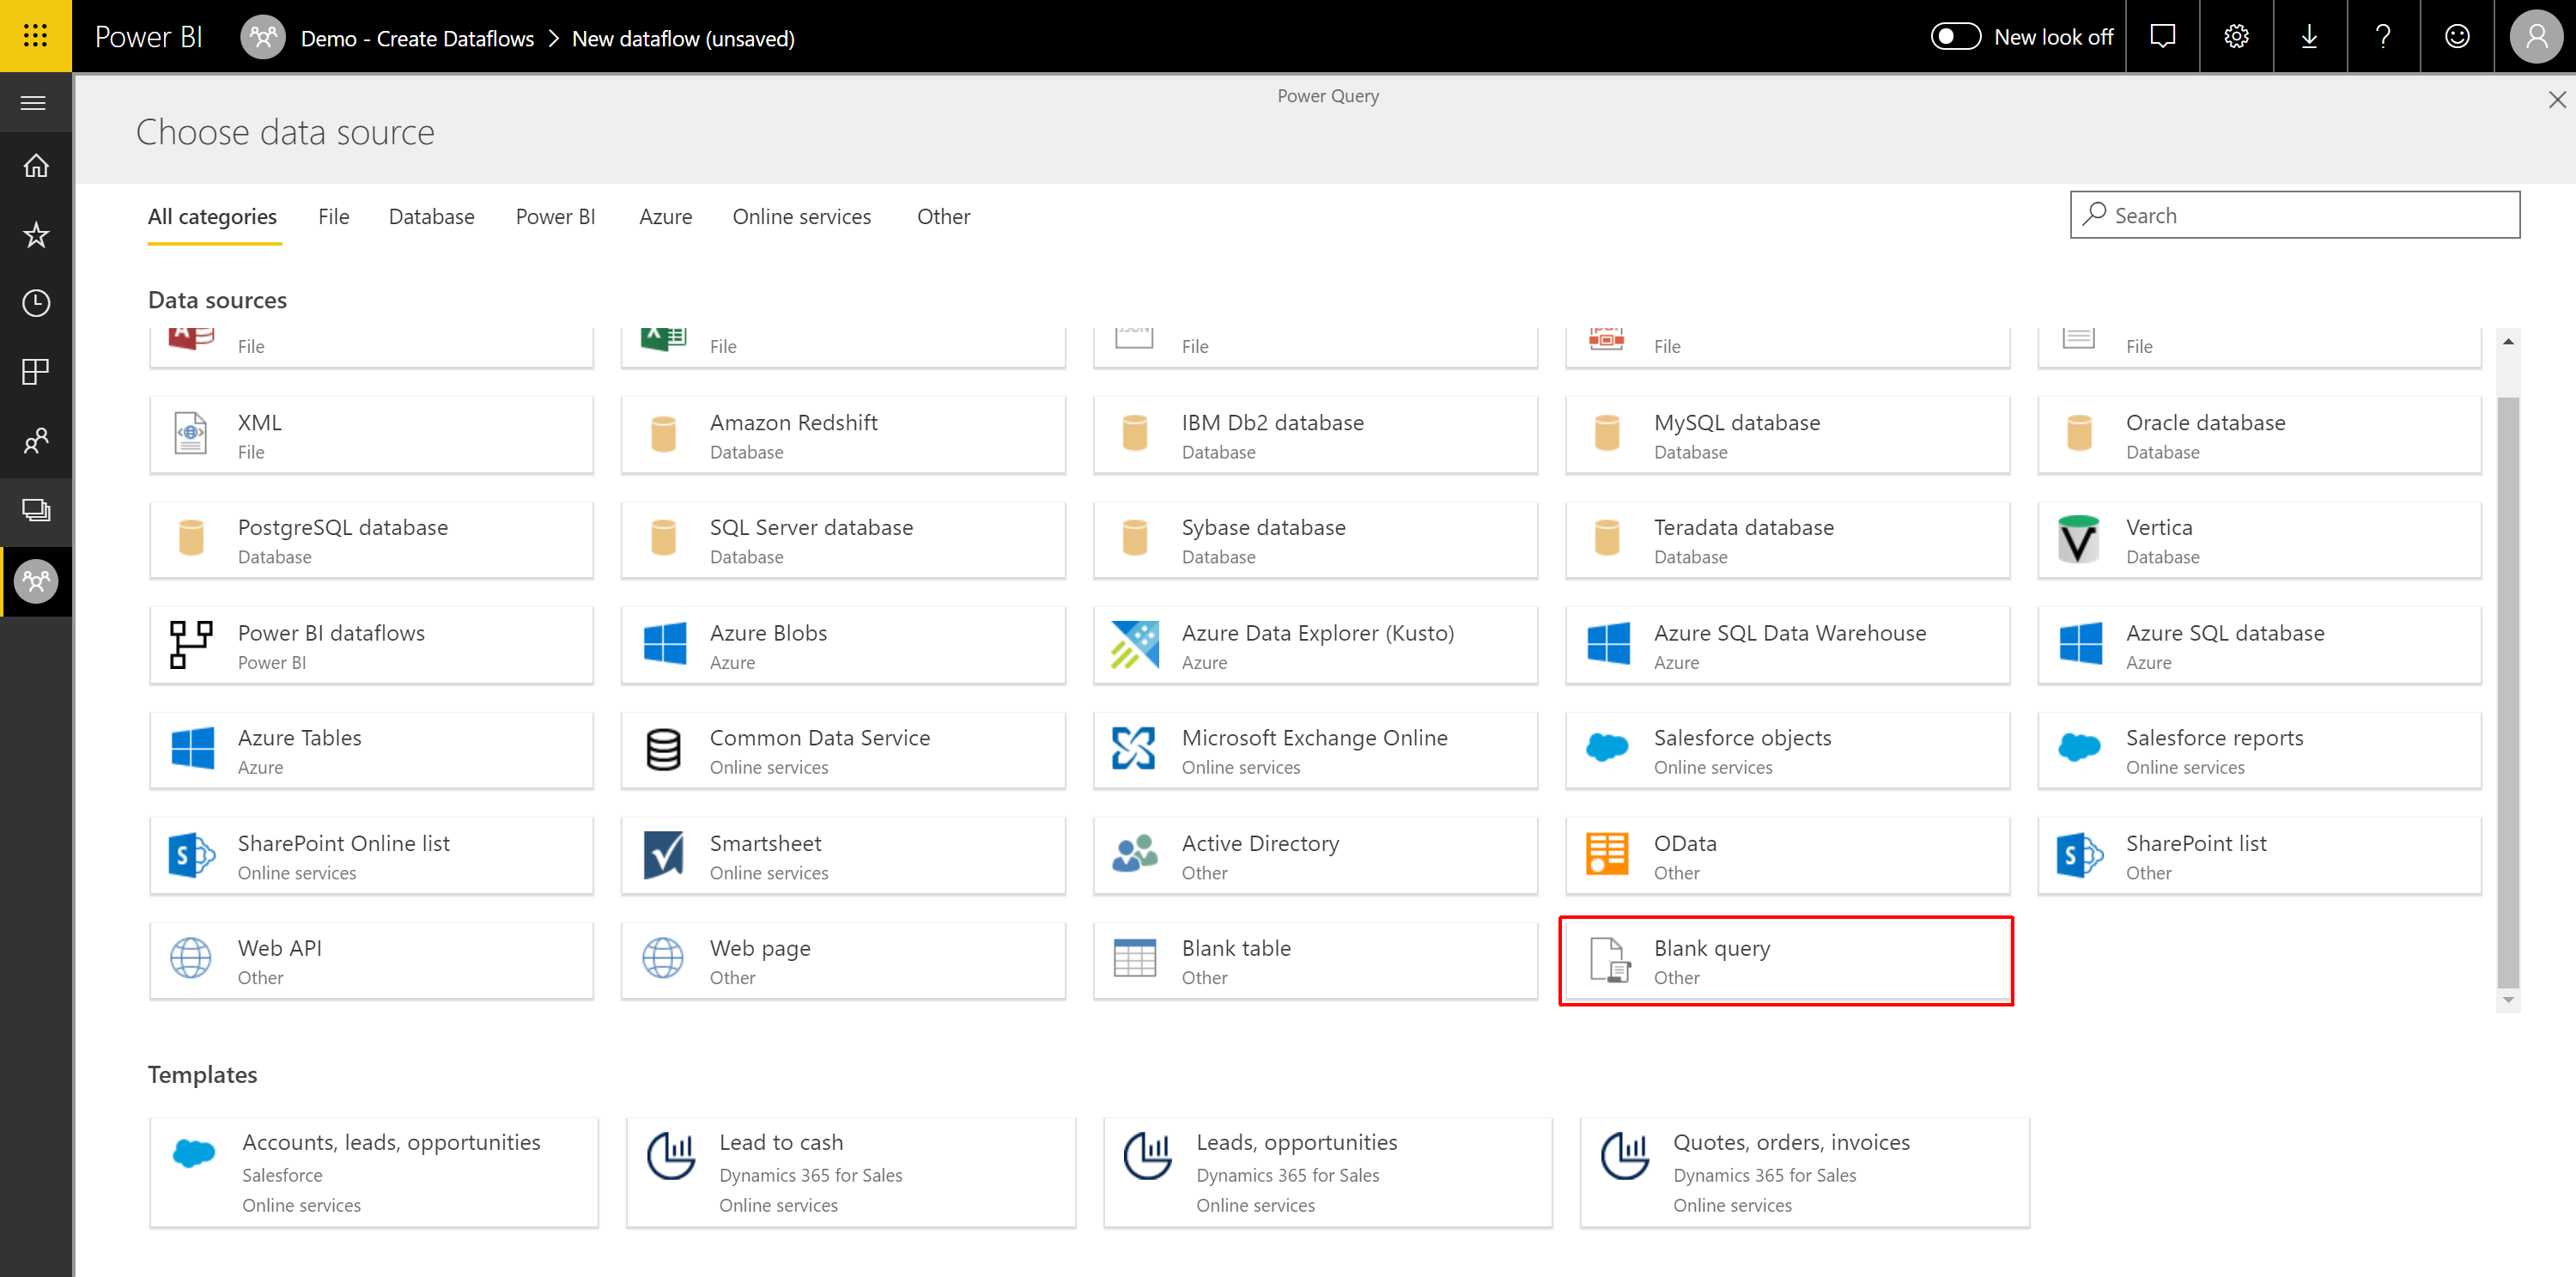
Task: Select the MySQL database card
Action: tap(1787, 435)
